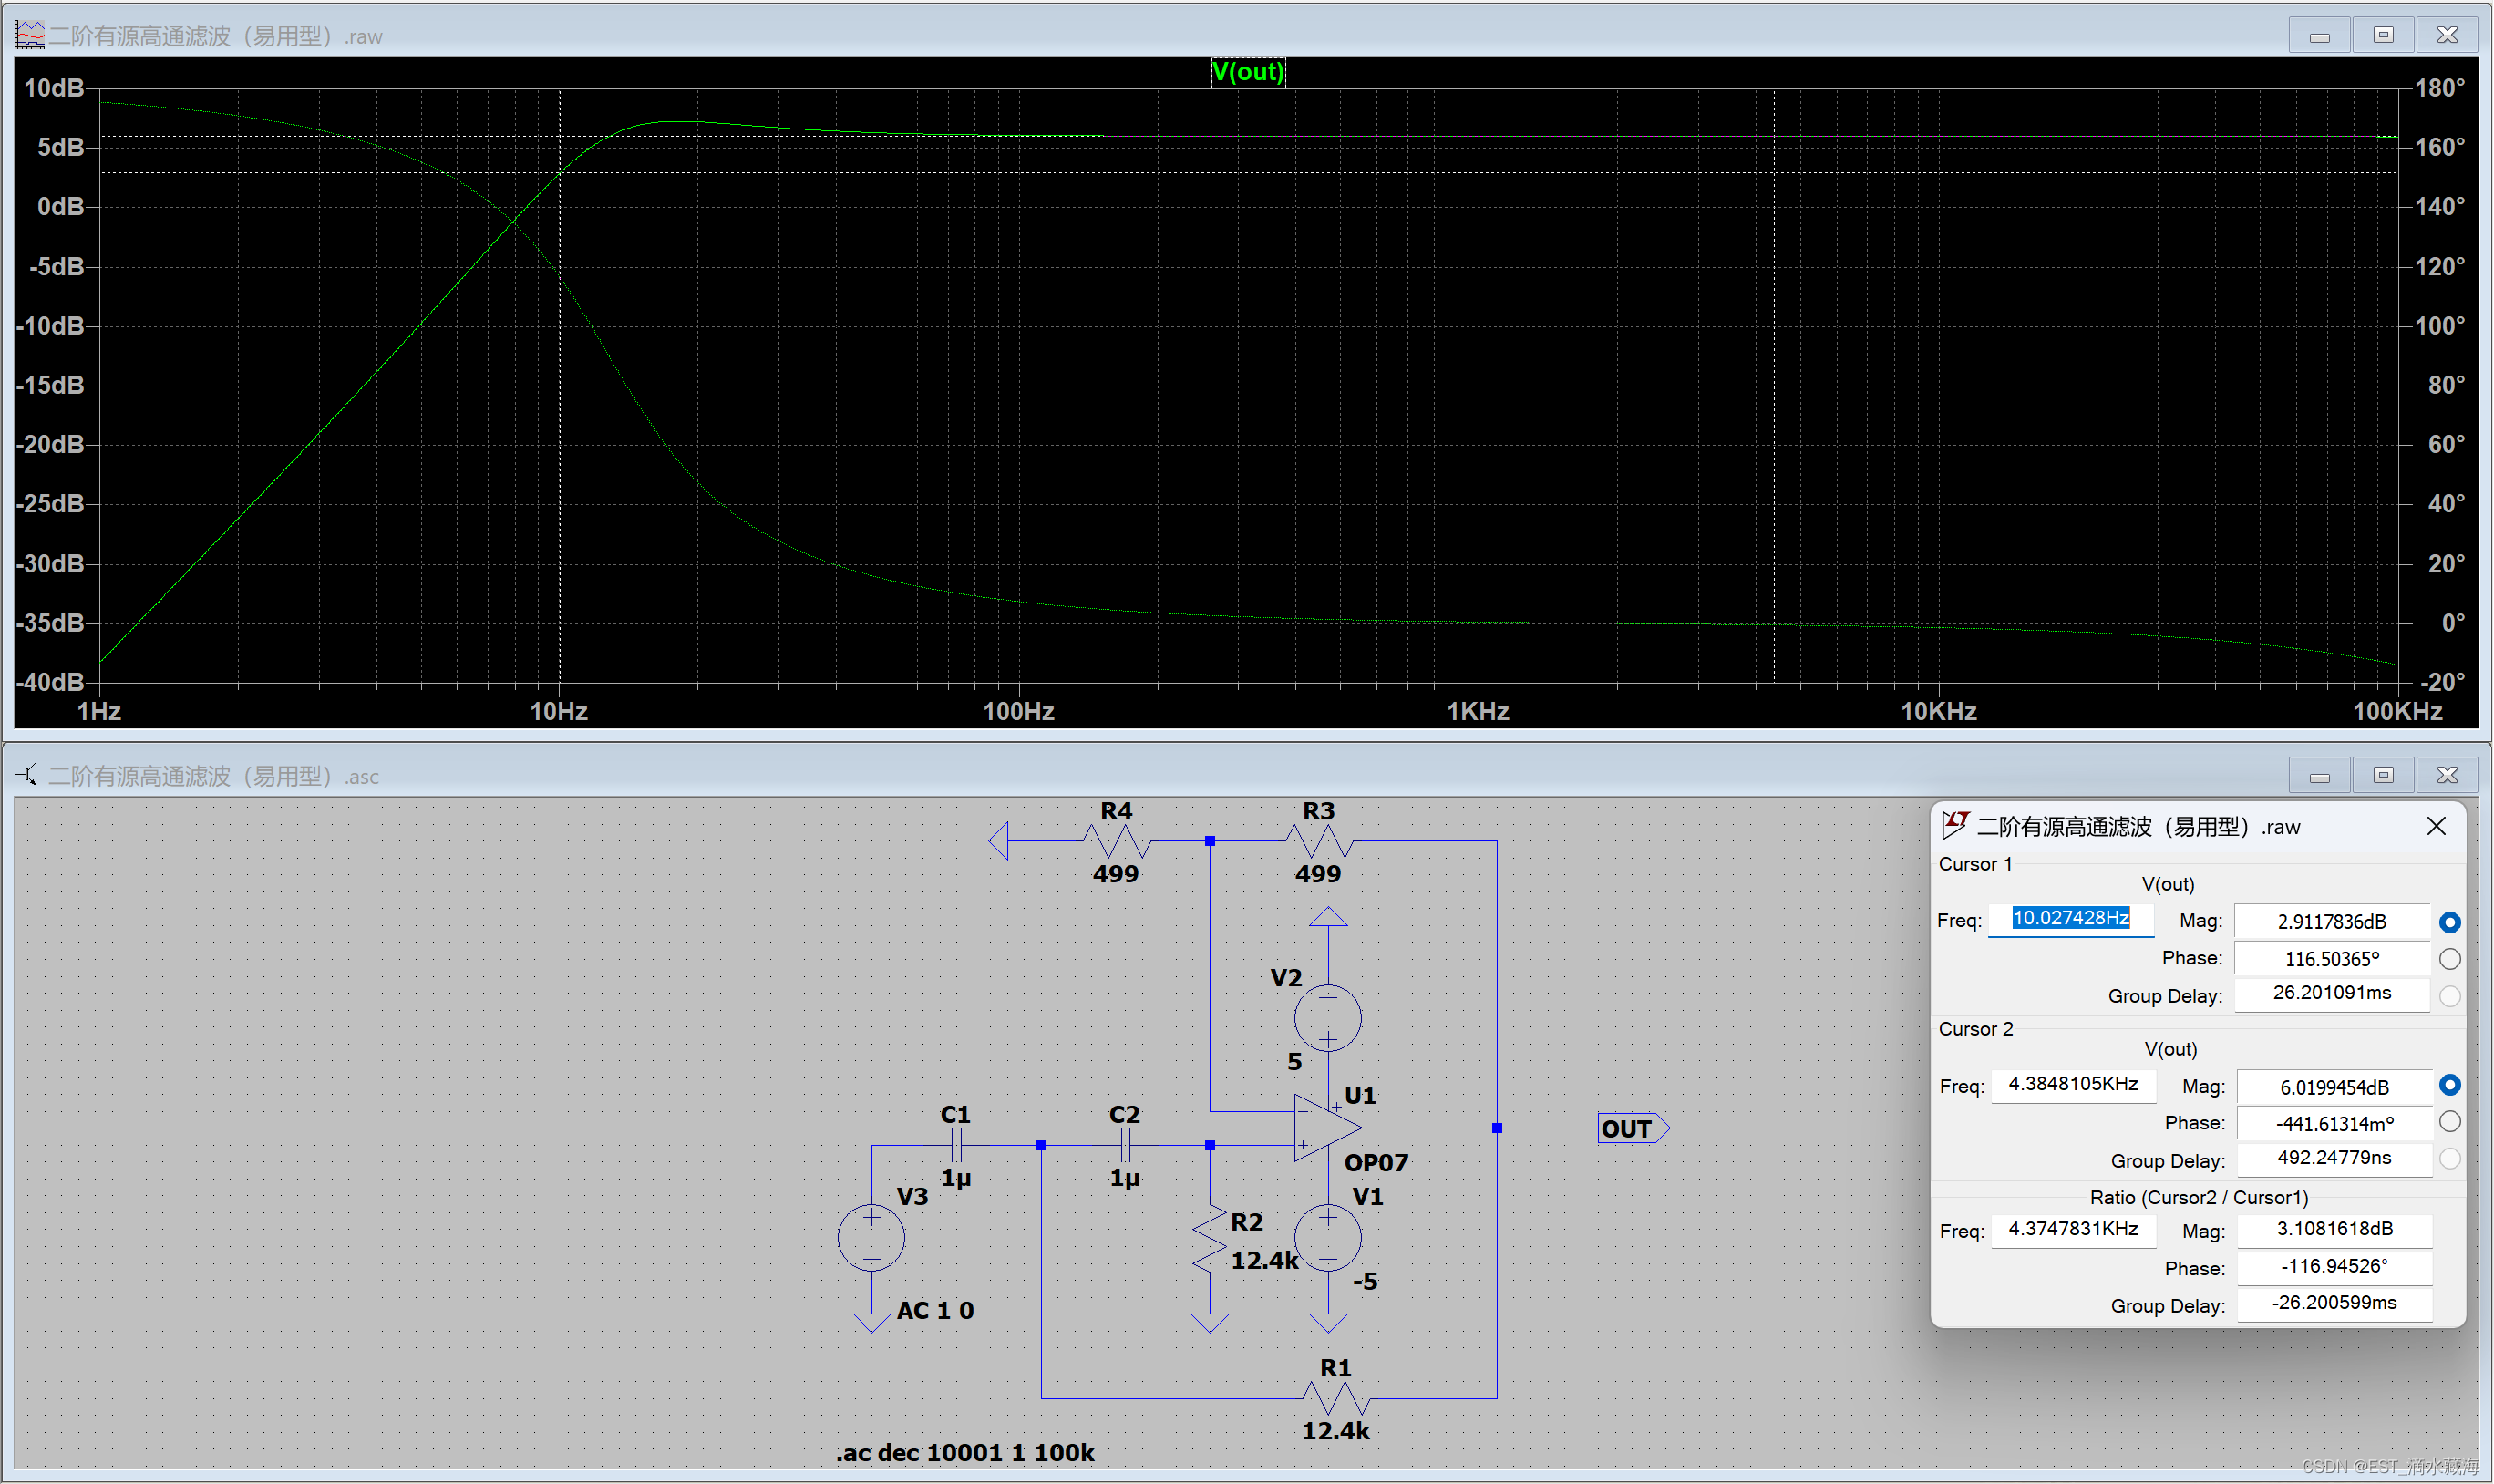Click ground symbol under R2
2494x1484 pixels.
pos(1210,1323)
